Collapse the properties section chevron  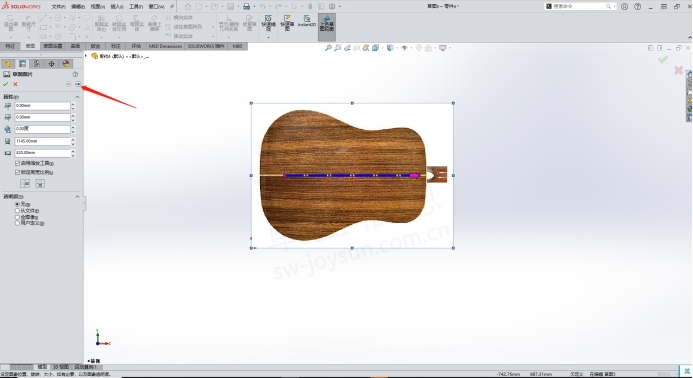point(77,97)
